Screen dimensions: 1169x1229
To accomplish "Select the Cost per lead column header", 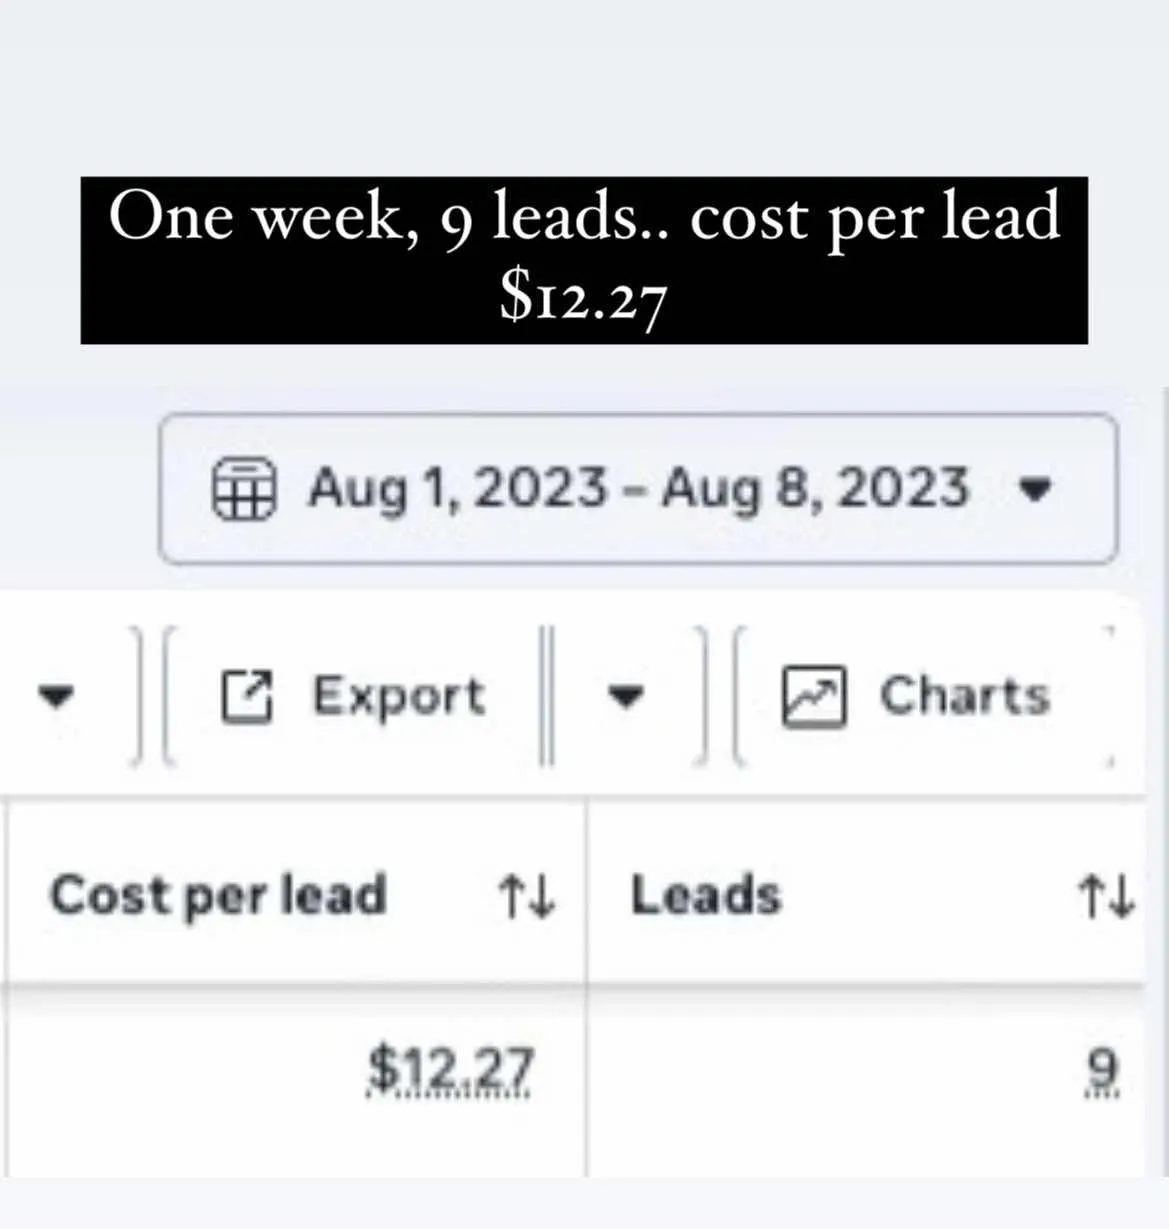I will coord(218,895).
